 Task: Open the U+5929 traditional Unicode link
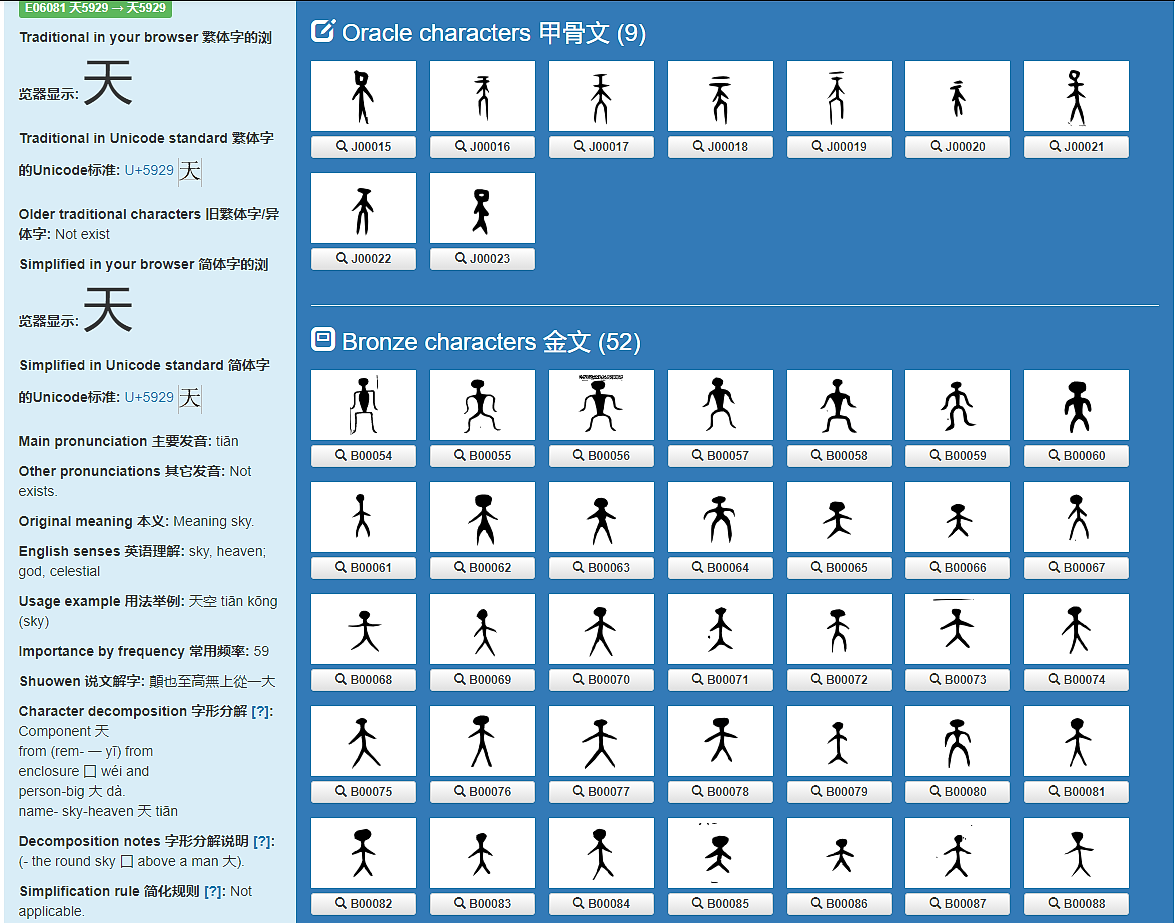149,170
